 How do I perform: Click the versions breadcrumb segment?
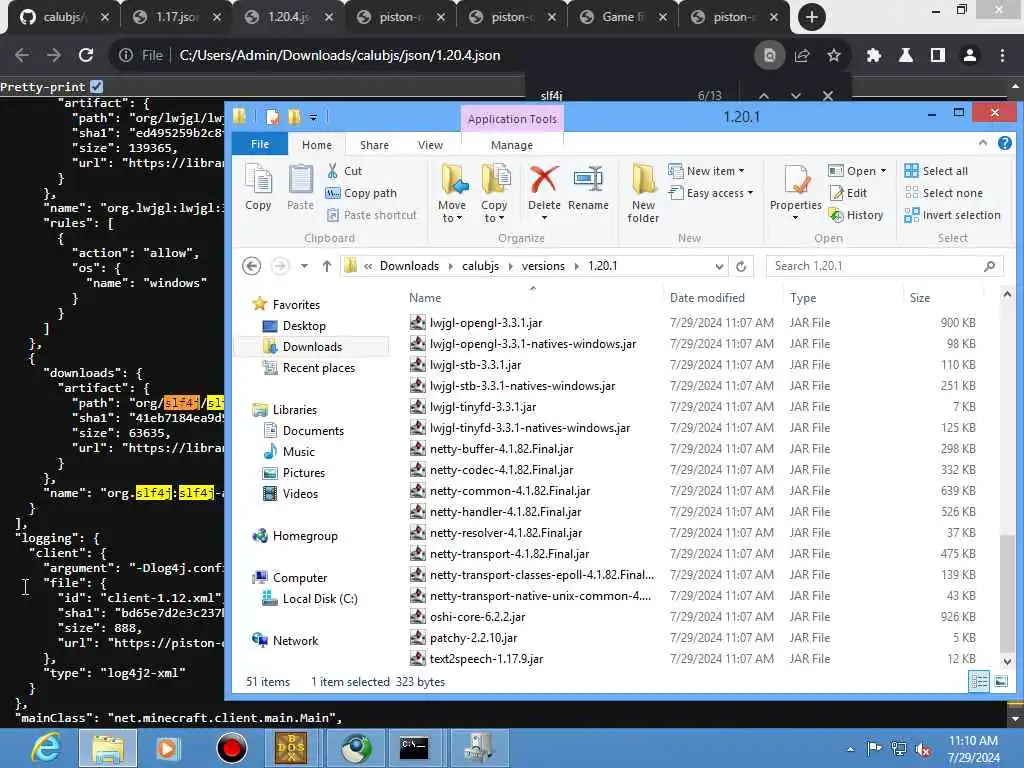click(543, 266)
